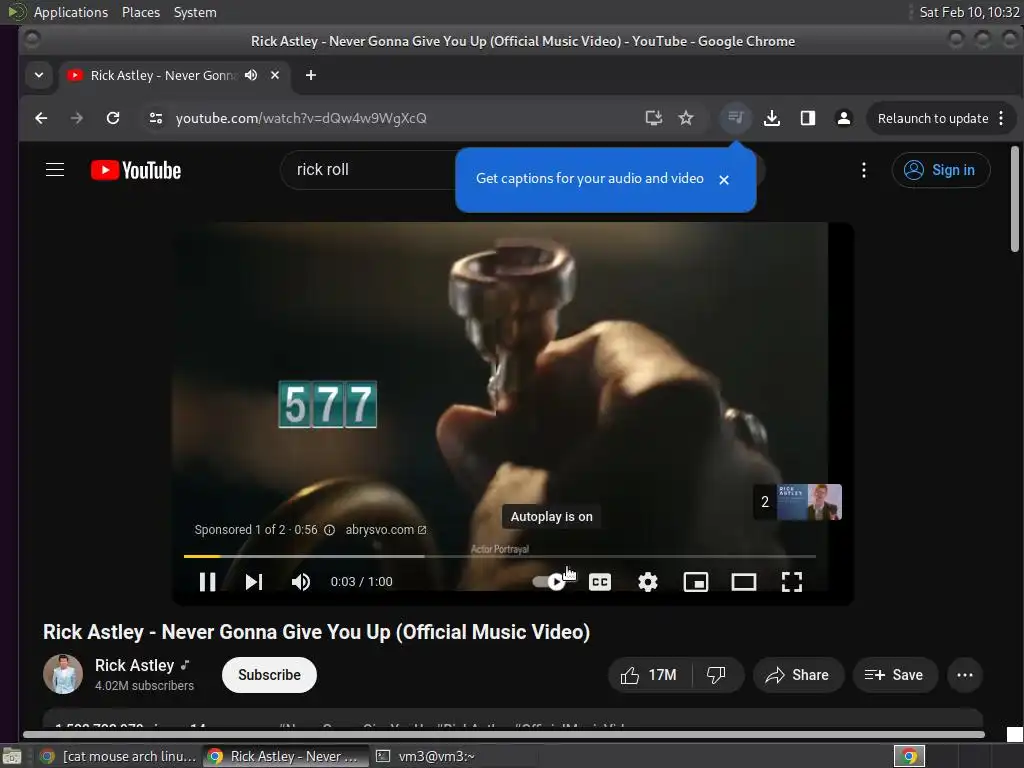Viewport: 1024px width, 768px height.
Task: Click the video progress bar
Action: [x=500, y=556]
